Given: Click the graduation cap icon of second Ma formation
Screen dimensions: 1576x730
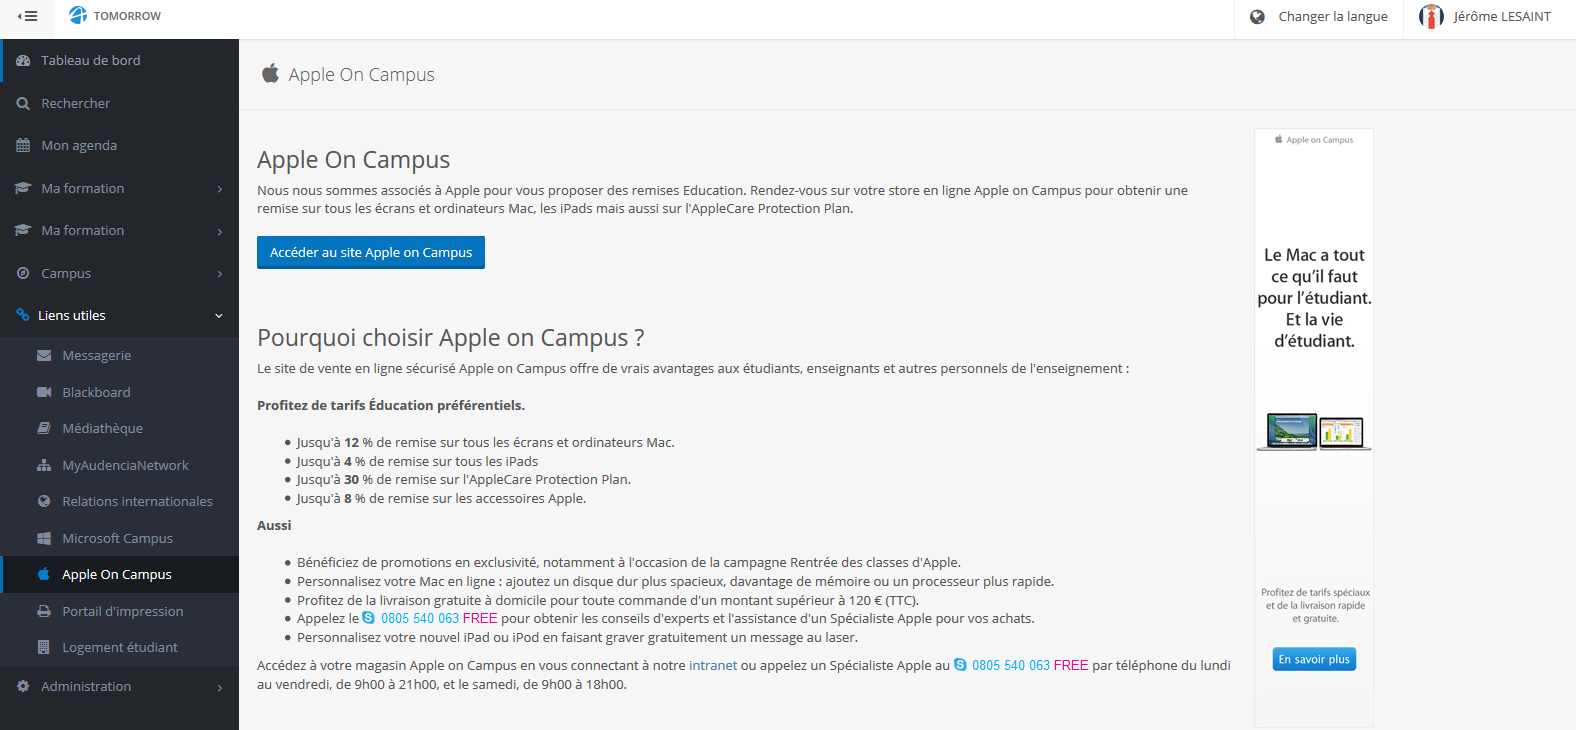Looking at the screenshot, I should click(23, 230).
